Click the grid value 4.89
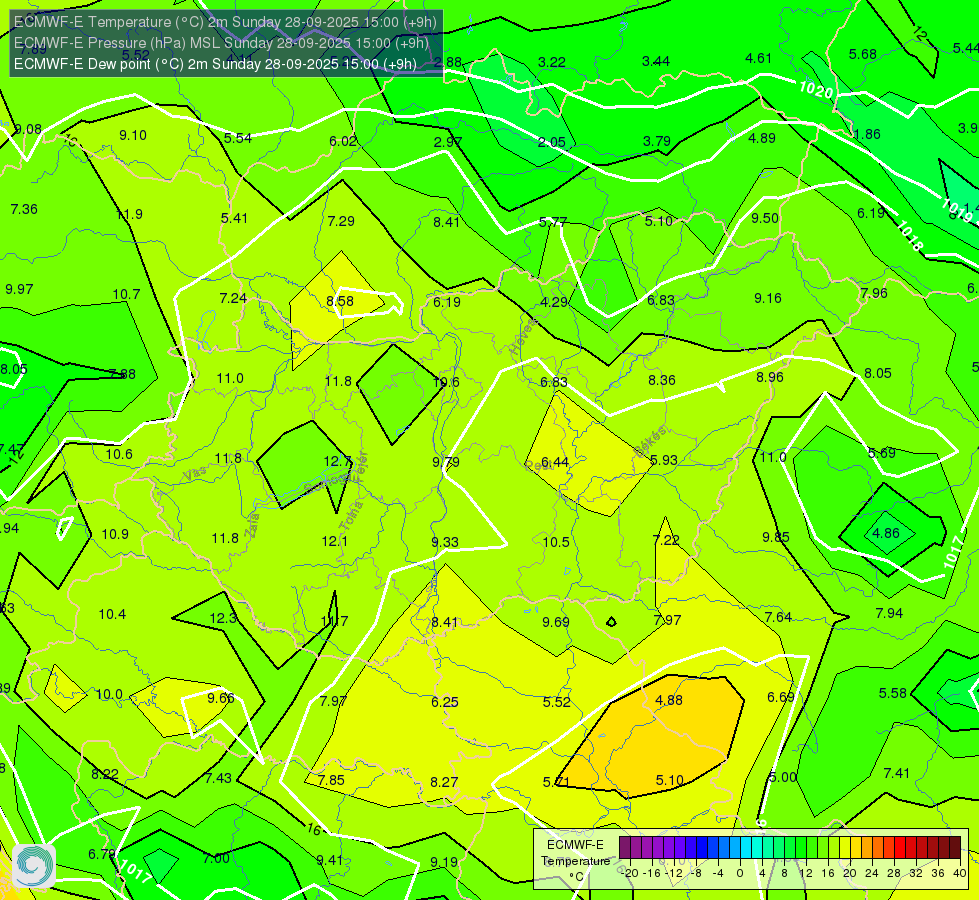This screenshot has height=900, width=979. [762, 138]
